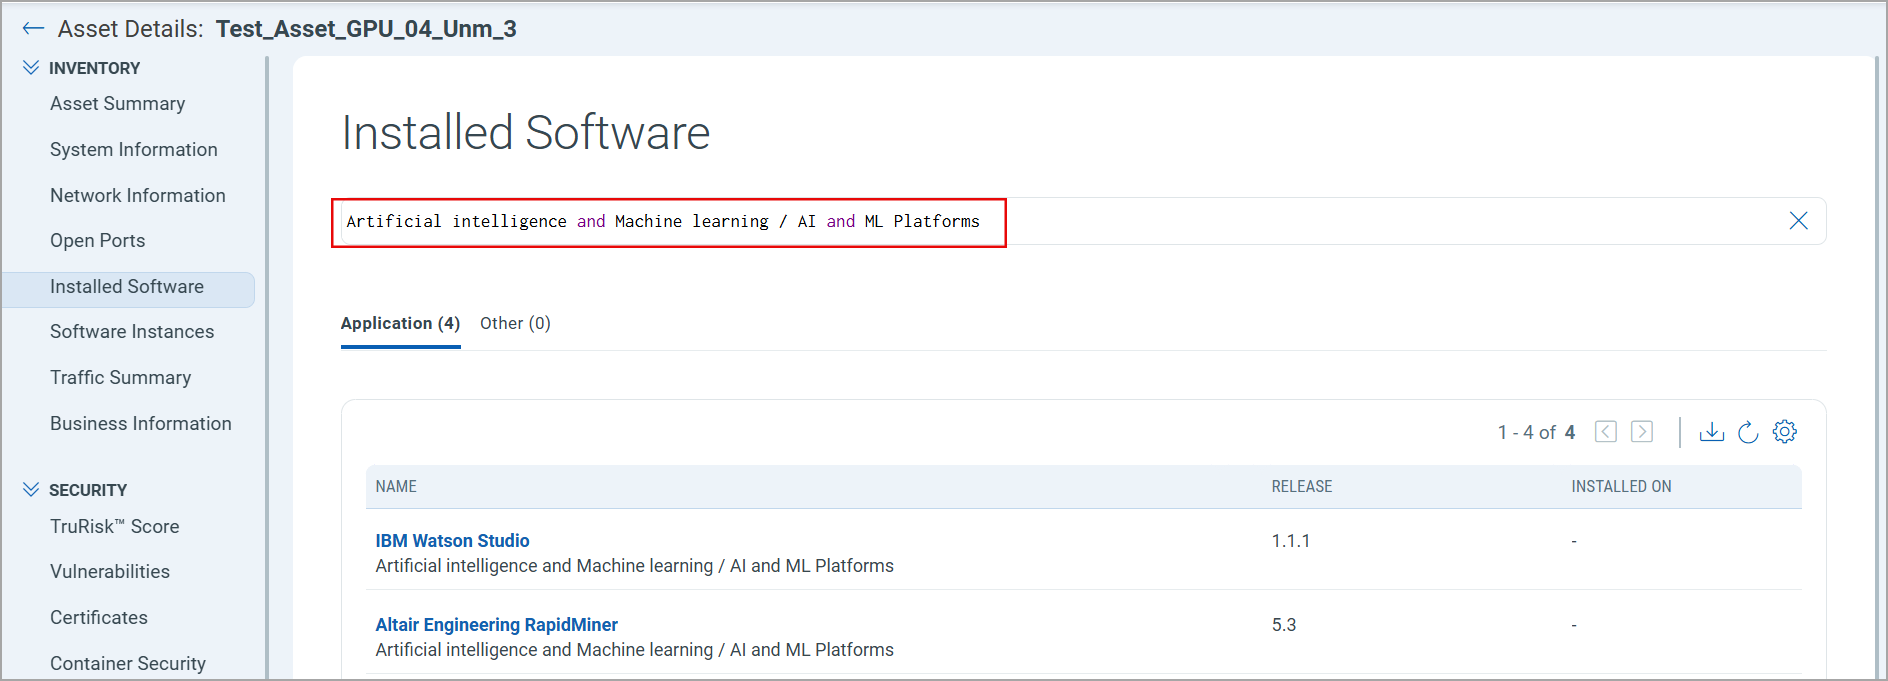Open Asset Summary in sidebar

point(117,104)
